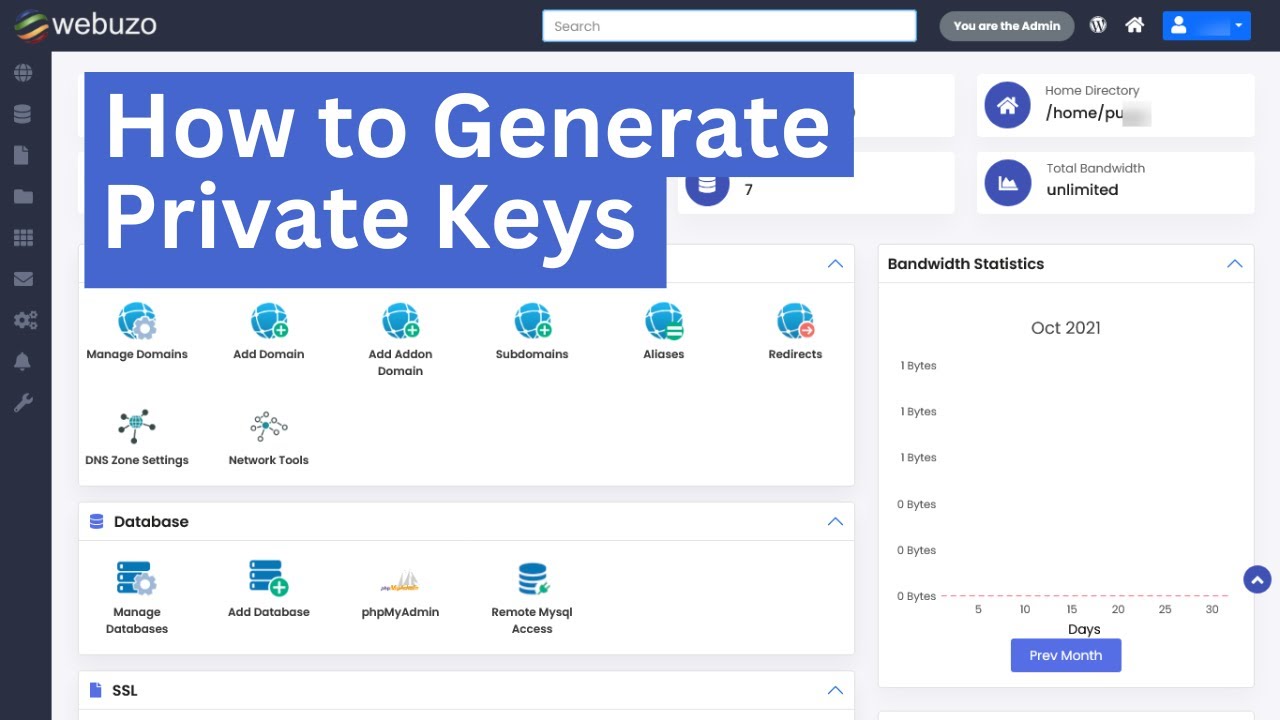Image resolution: width=1280 pixels, height=720 pixels.
Task: Click the WordPress icon in top bar
Action: [x=1098, y=25]
